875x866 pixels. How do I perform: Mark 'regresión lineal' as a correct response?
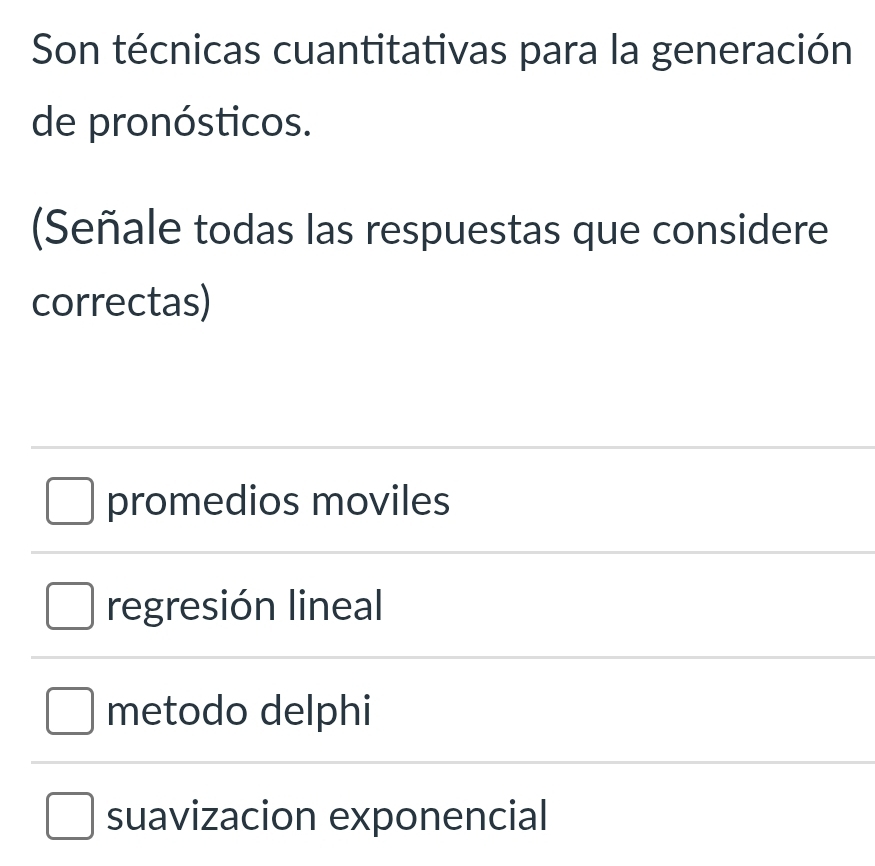coord(69,606)
